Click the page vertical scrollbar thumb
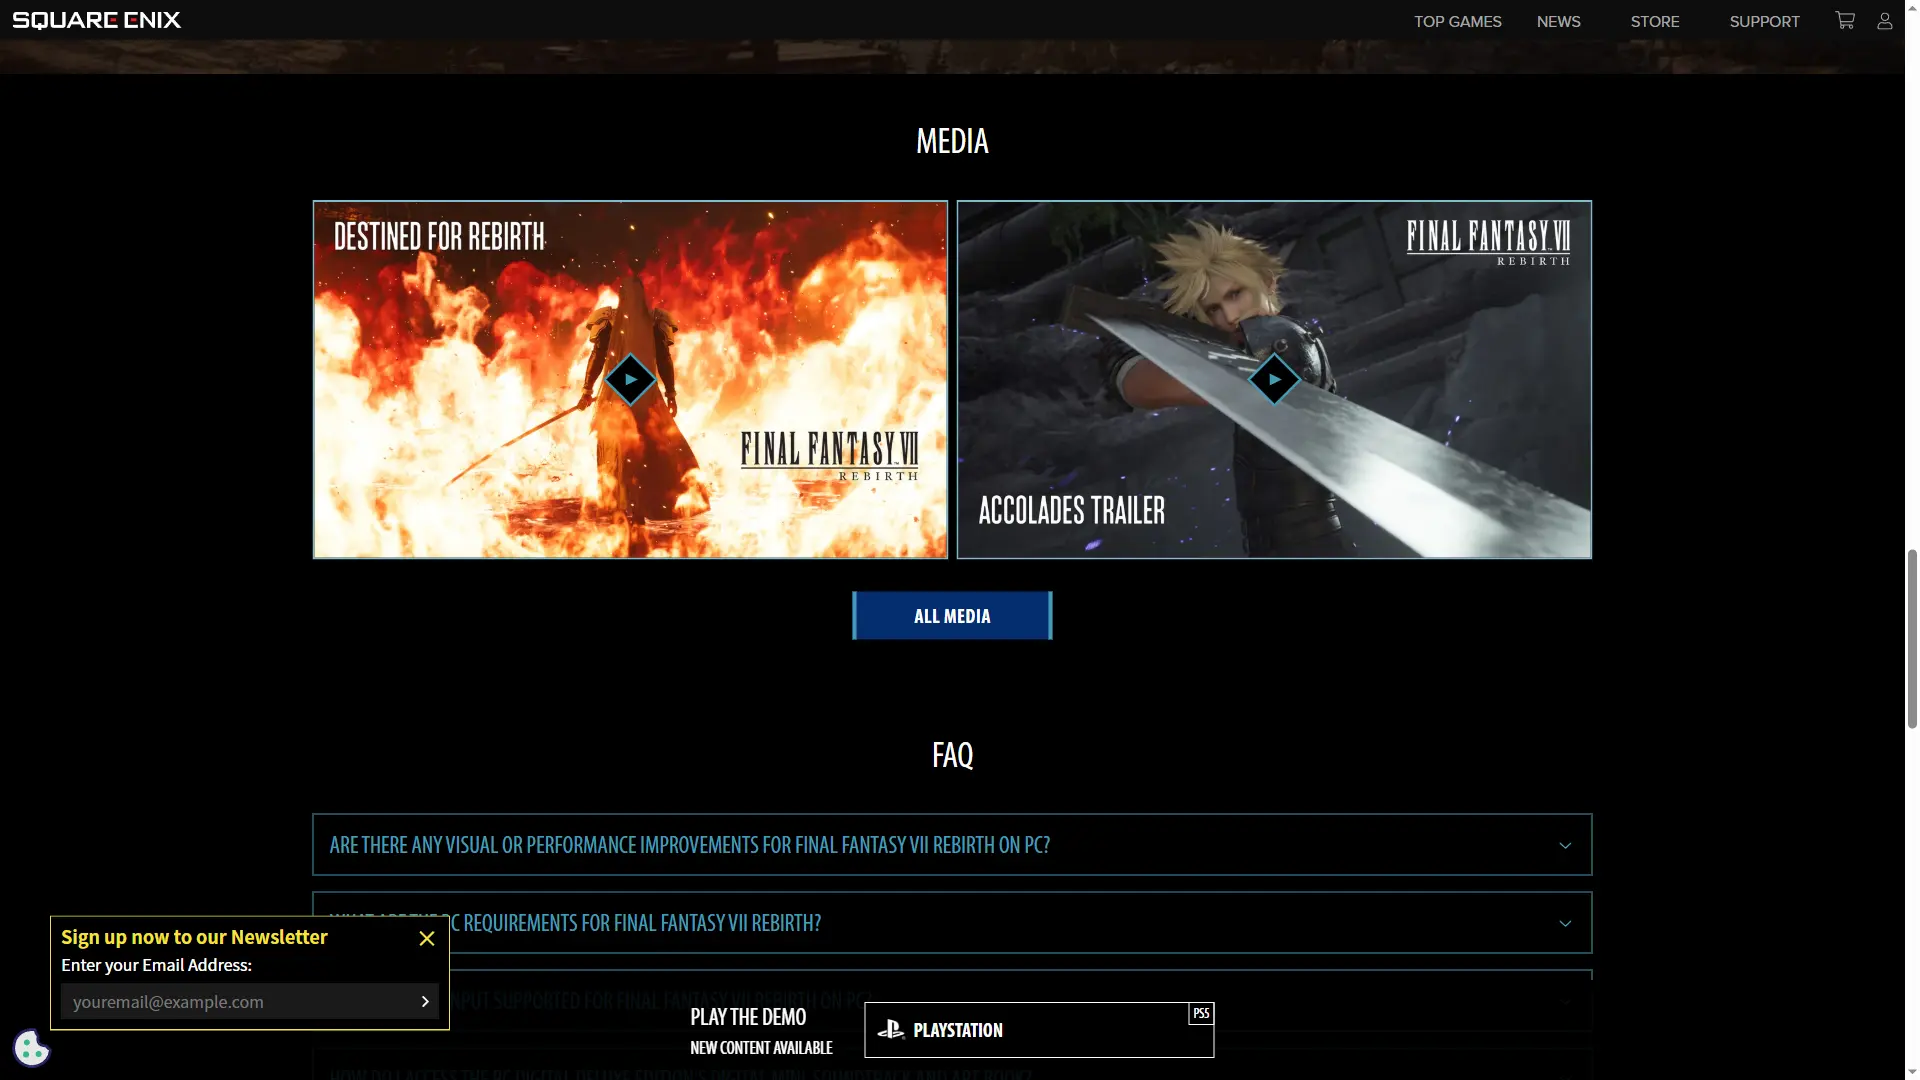This screenshot has height=1080, width=1920. [1911, 640]
